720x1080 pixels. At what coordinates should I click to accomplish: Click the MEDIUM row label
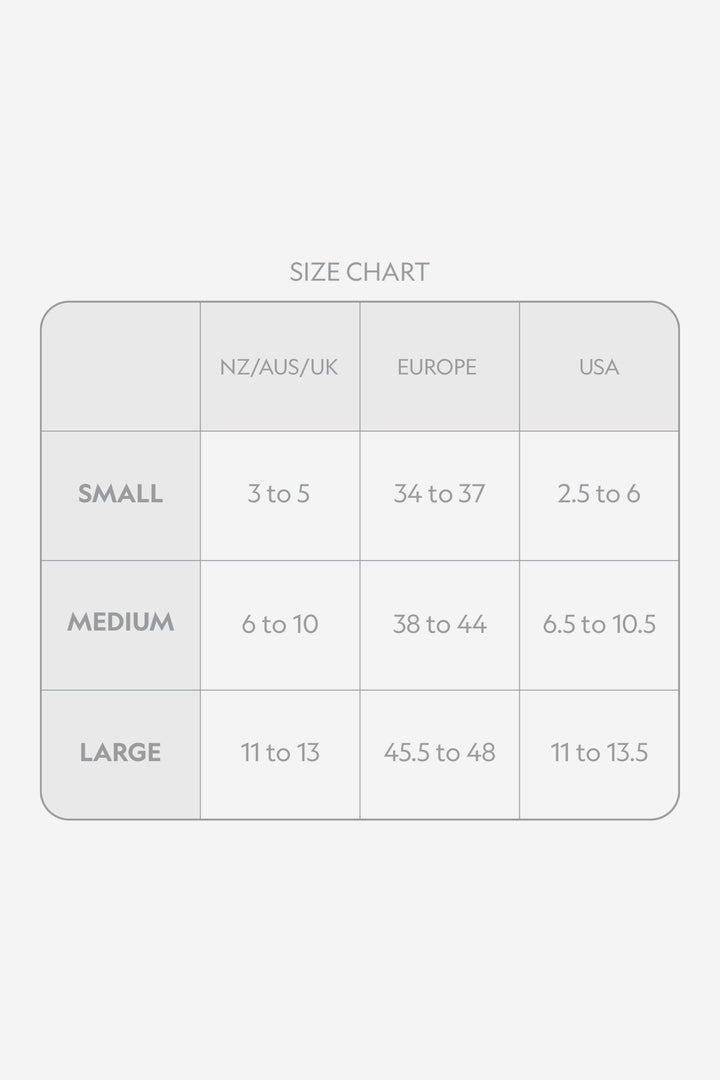(x=120, y=623)
